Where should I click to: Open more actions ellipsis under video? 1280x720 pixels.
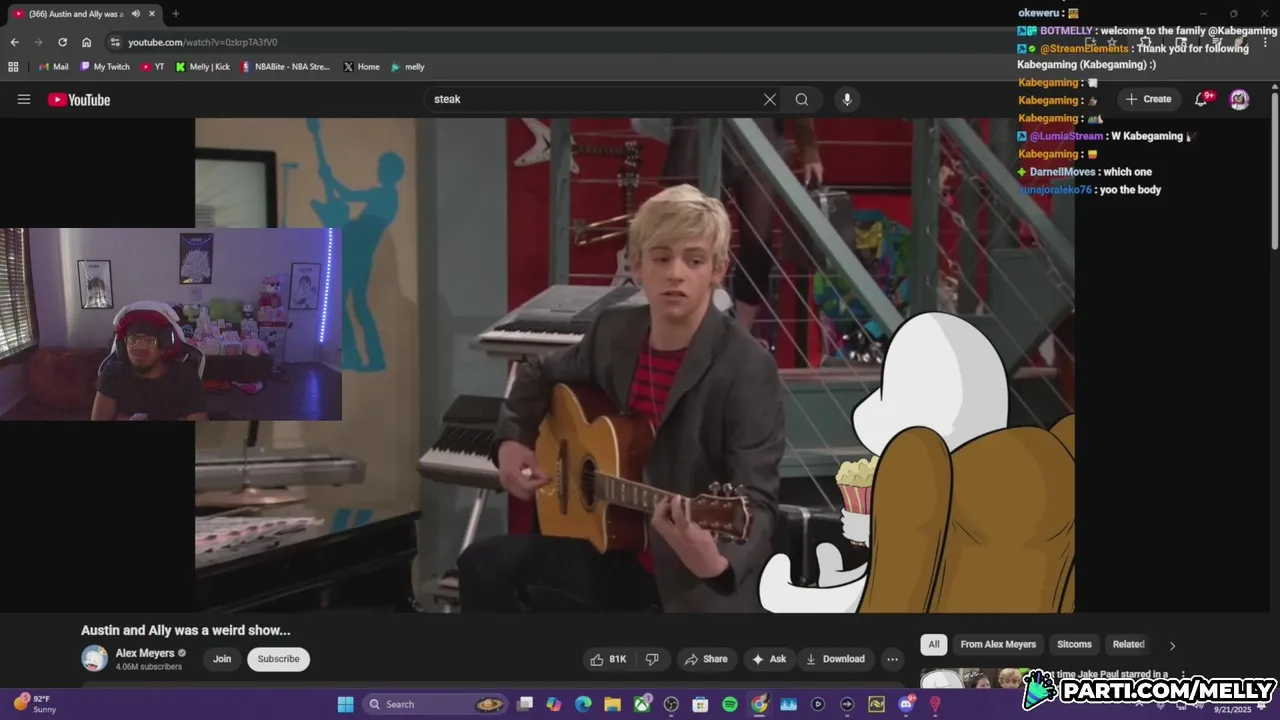[892, 659]
